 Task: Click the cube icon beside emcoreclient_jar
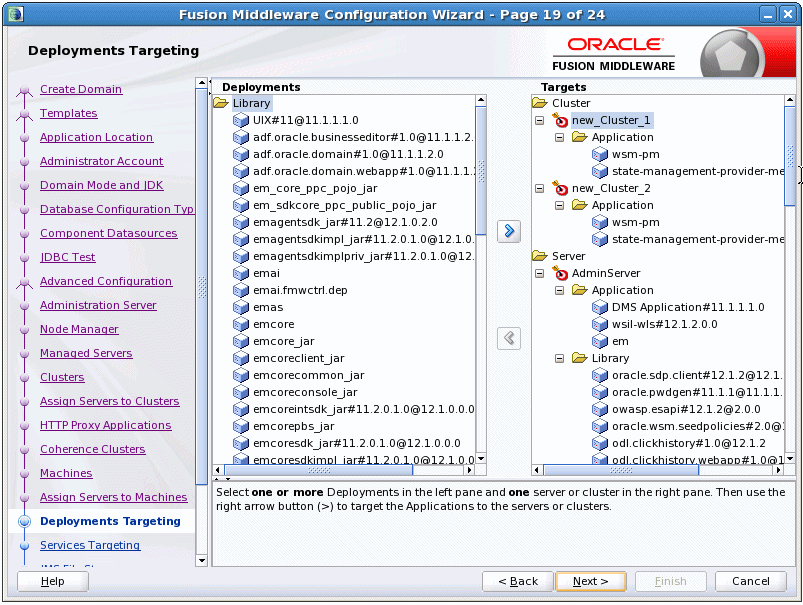241,358
